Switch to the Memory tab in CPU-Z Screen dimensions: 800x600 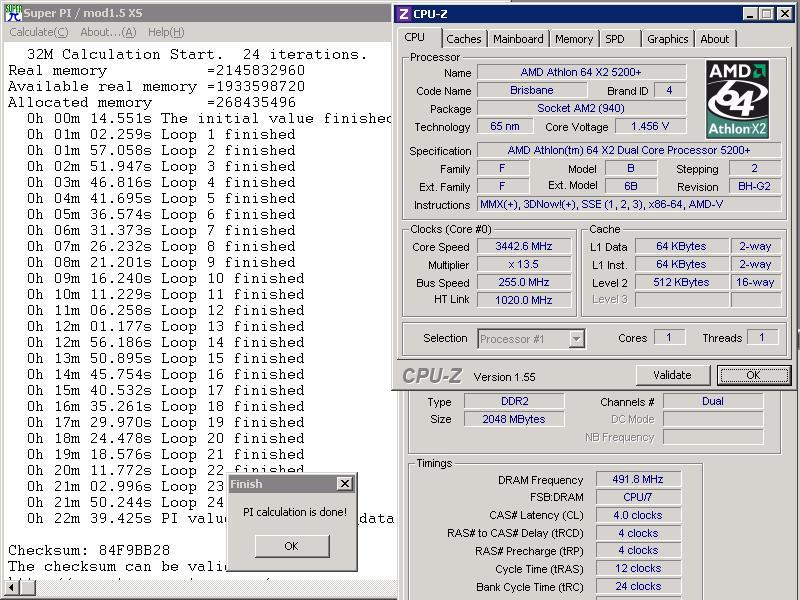(x=573, y=39)
